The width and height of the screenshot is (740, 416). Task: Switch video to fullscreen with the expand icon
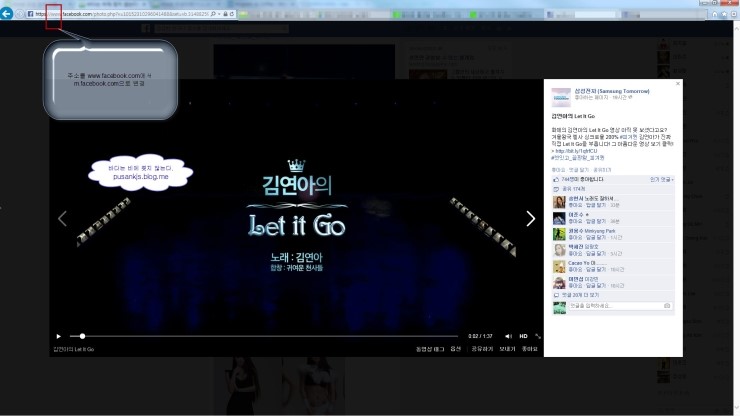(538, 336)
